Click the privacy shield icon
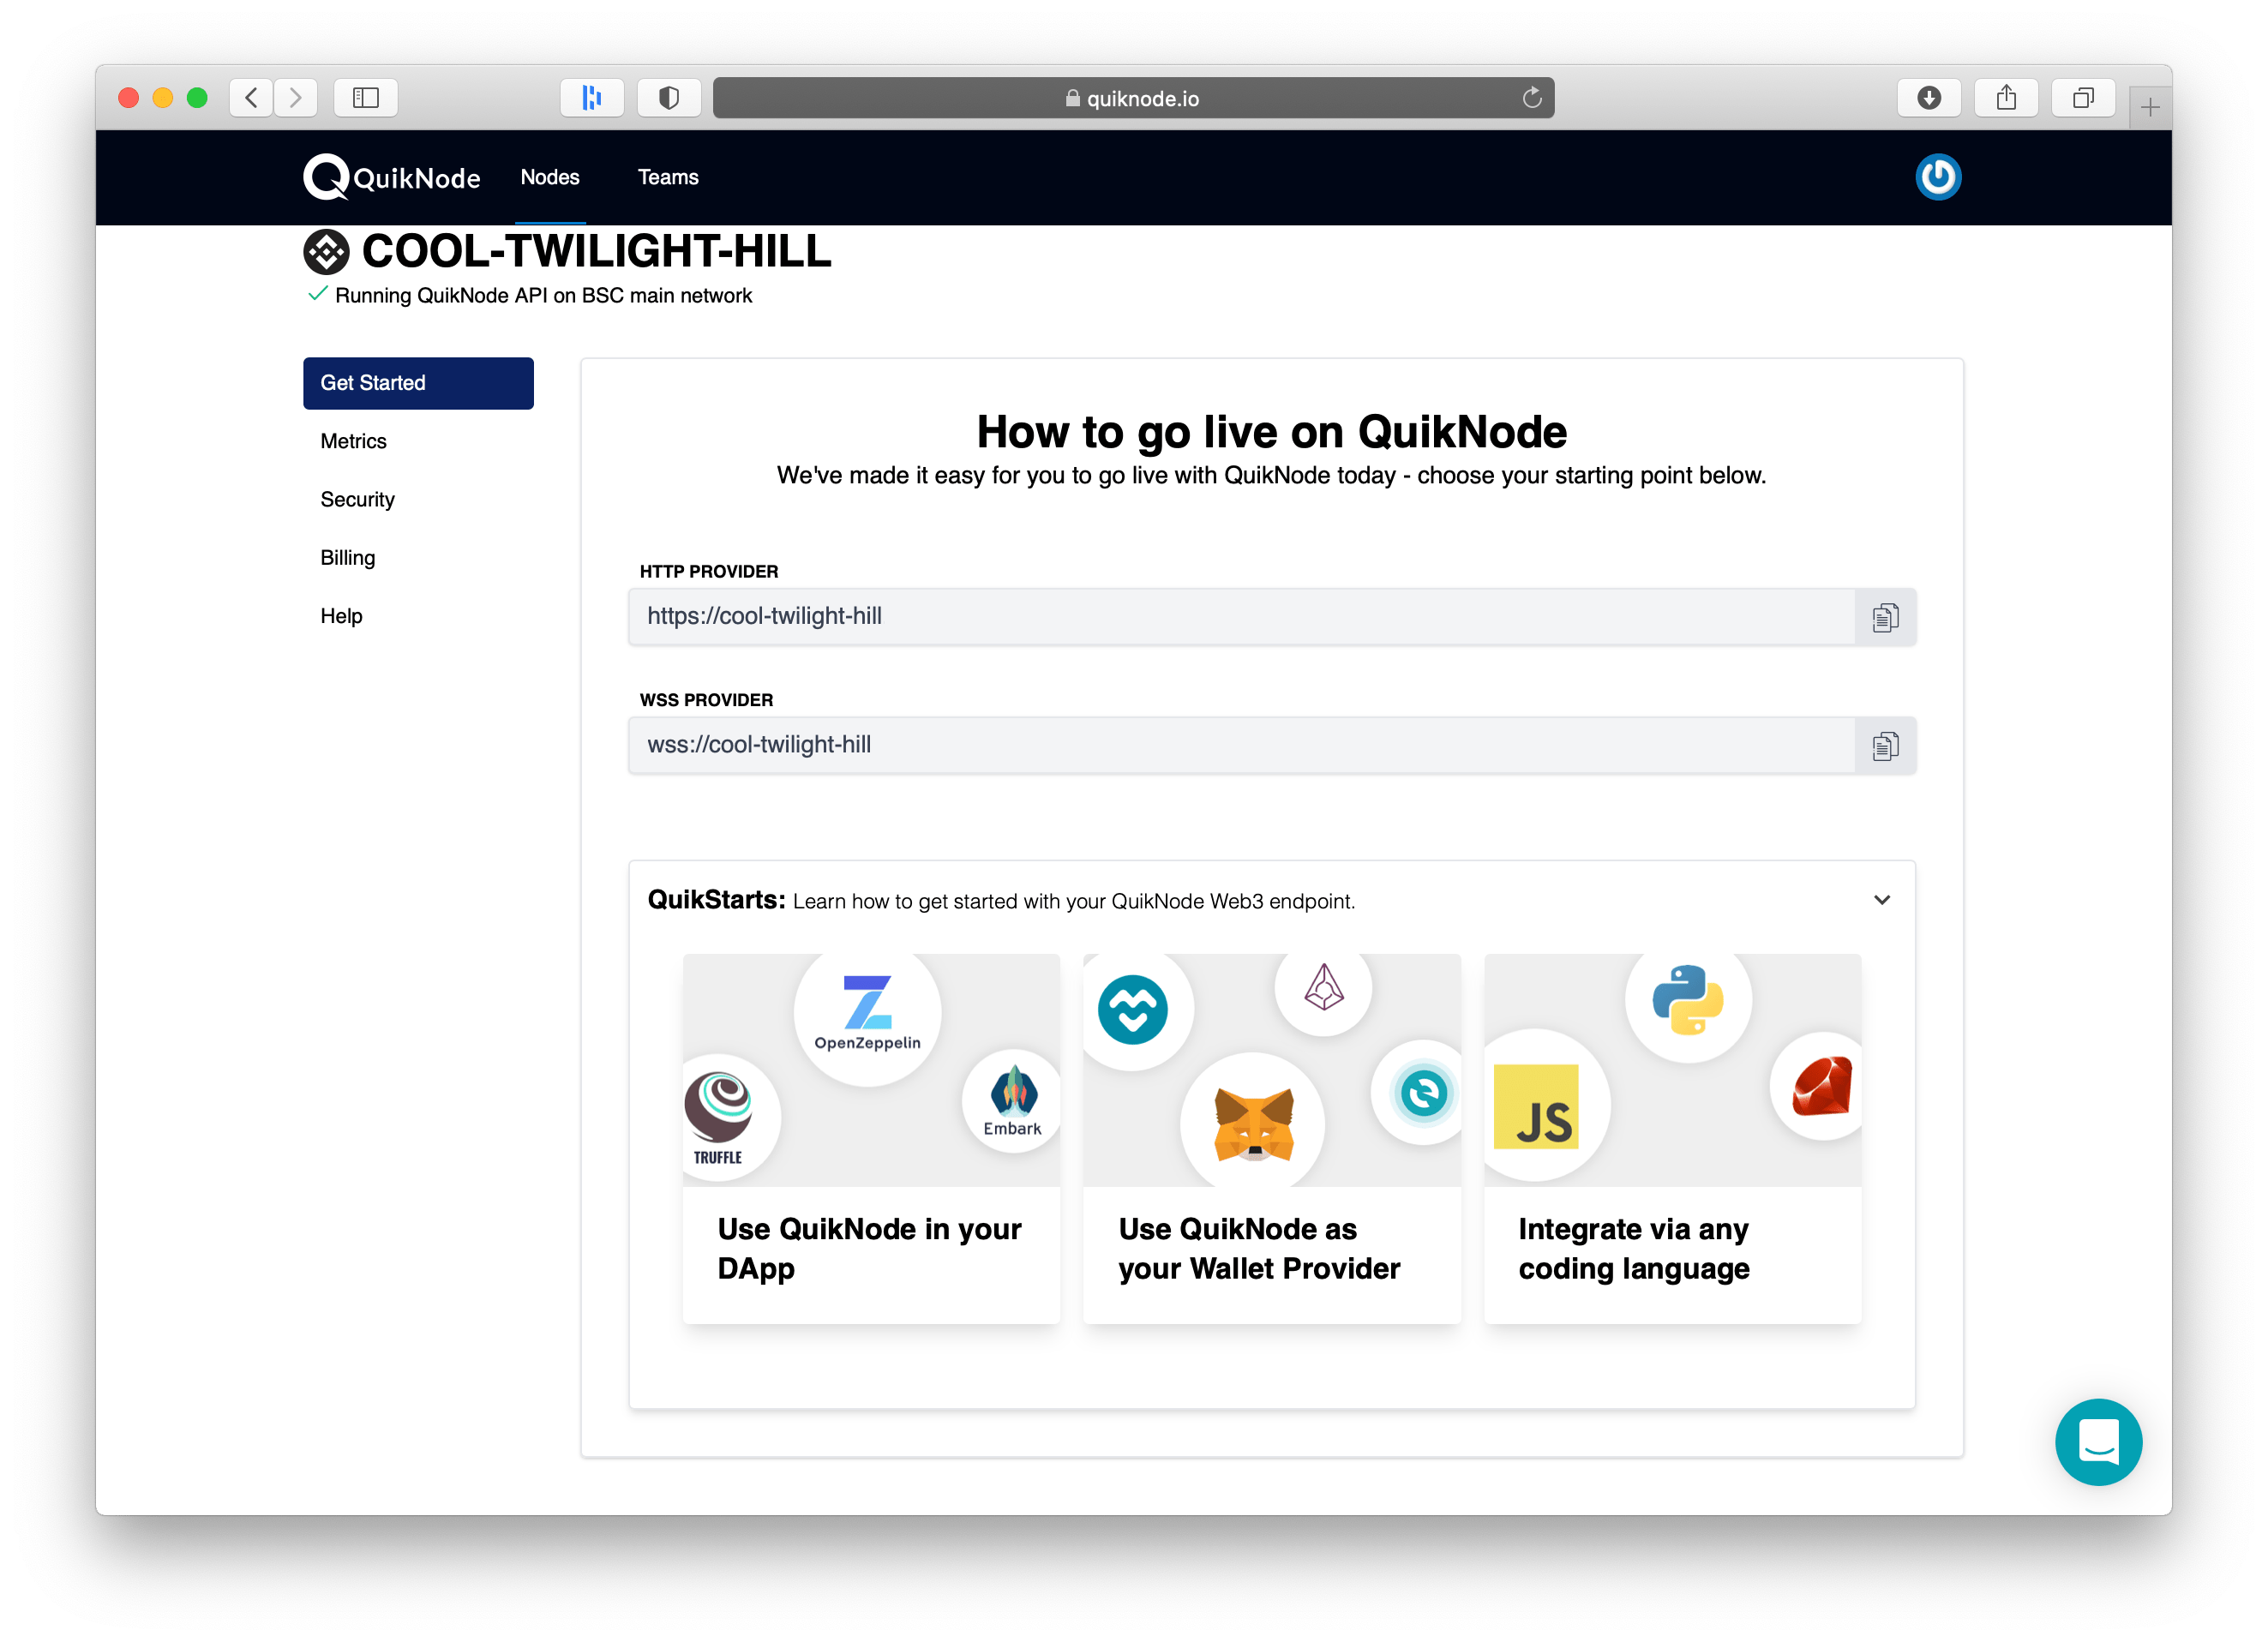 (x=669, y=98)
